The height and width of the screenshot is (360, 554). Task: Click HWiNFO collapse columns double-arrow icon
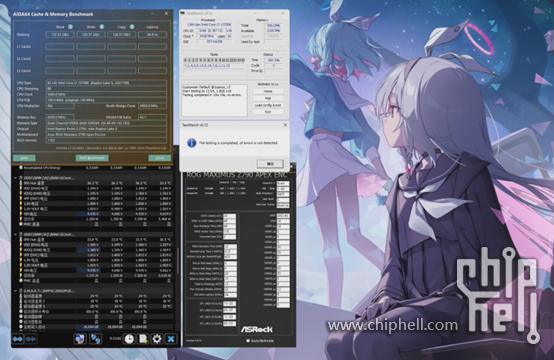pos(31,339)
